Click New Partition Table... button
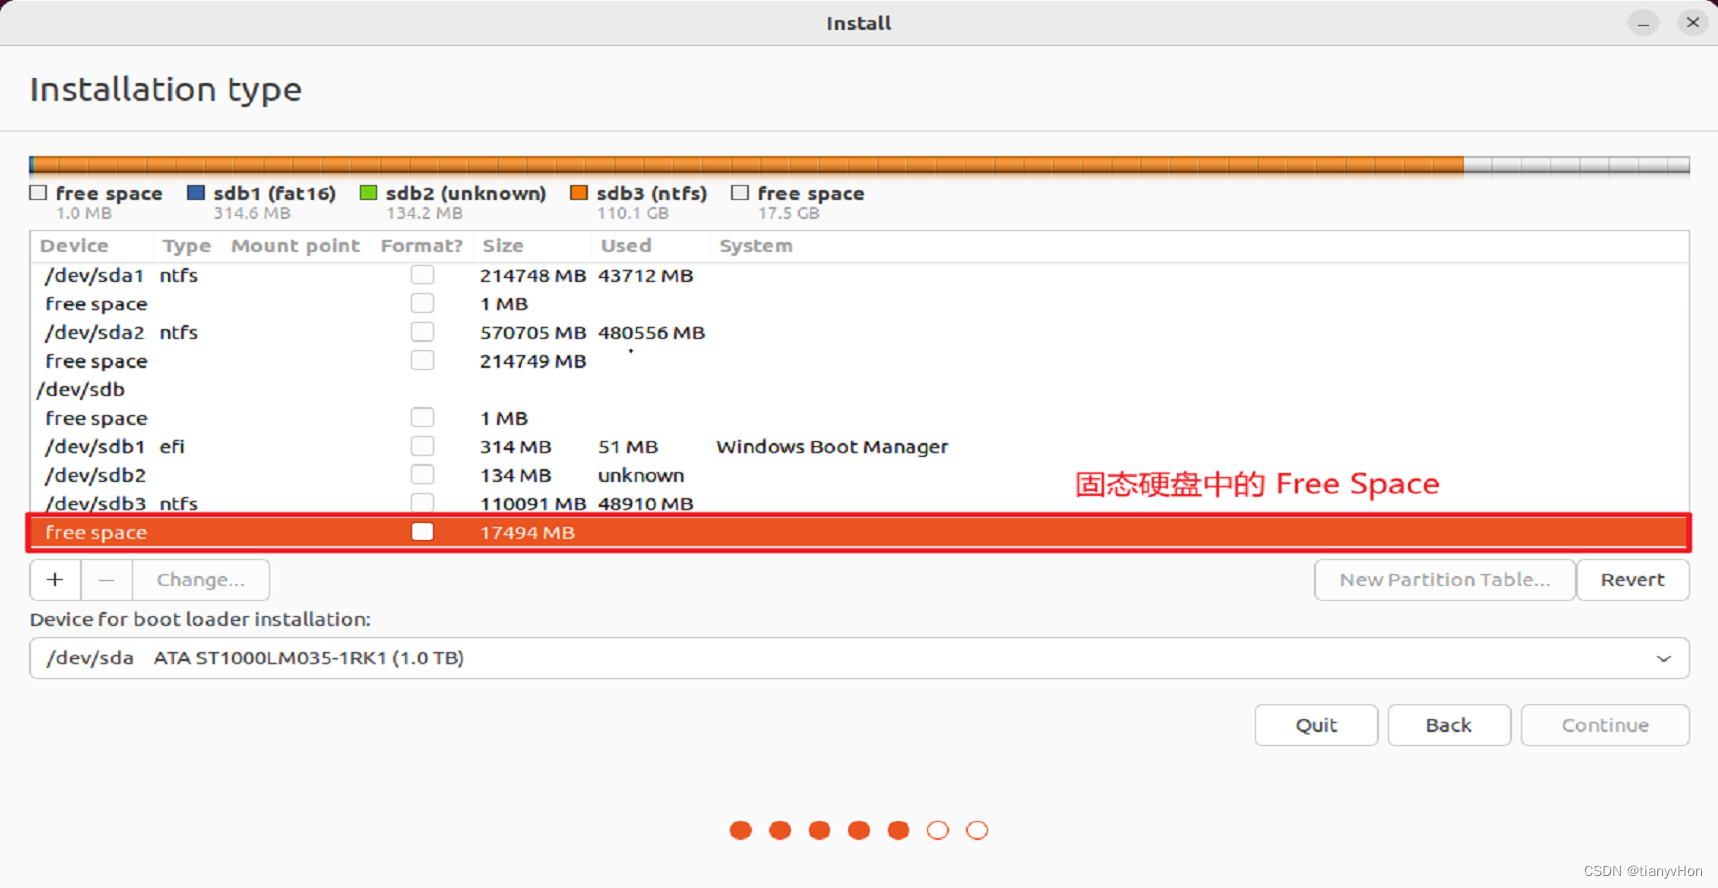The height and width of the screenshot is (888, 1718). (x=1444, y=580)
